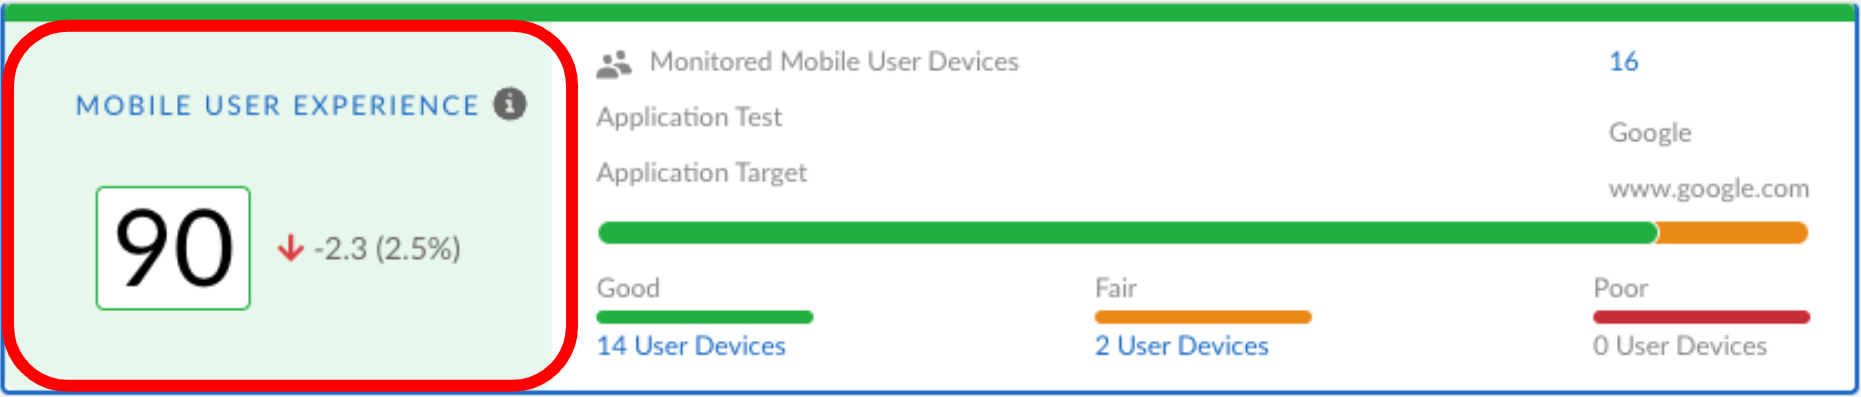Click the www.google.com target value
The image size is (1861, 397).
(1709, 189)
